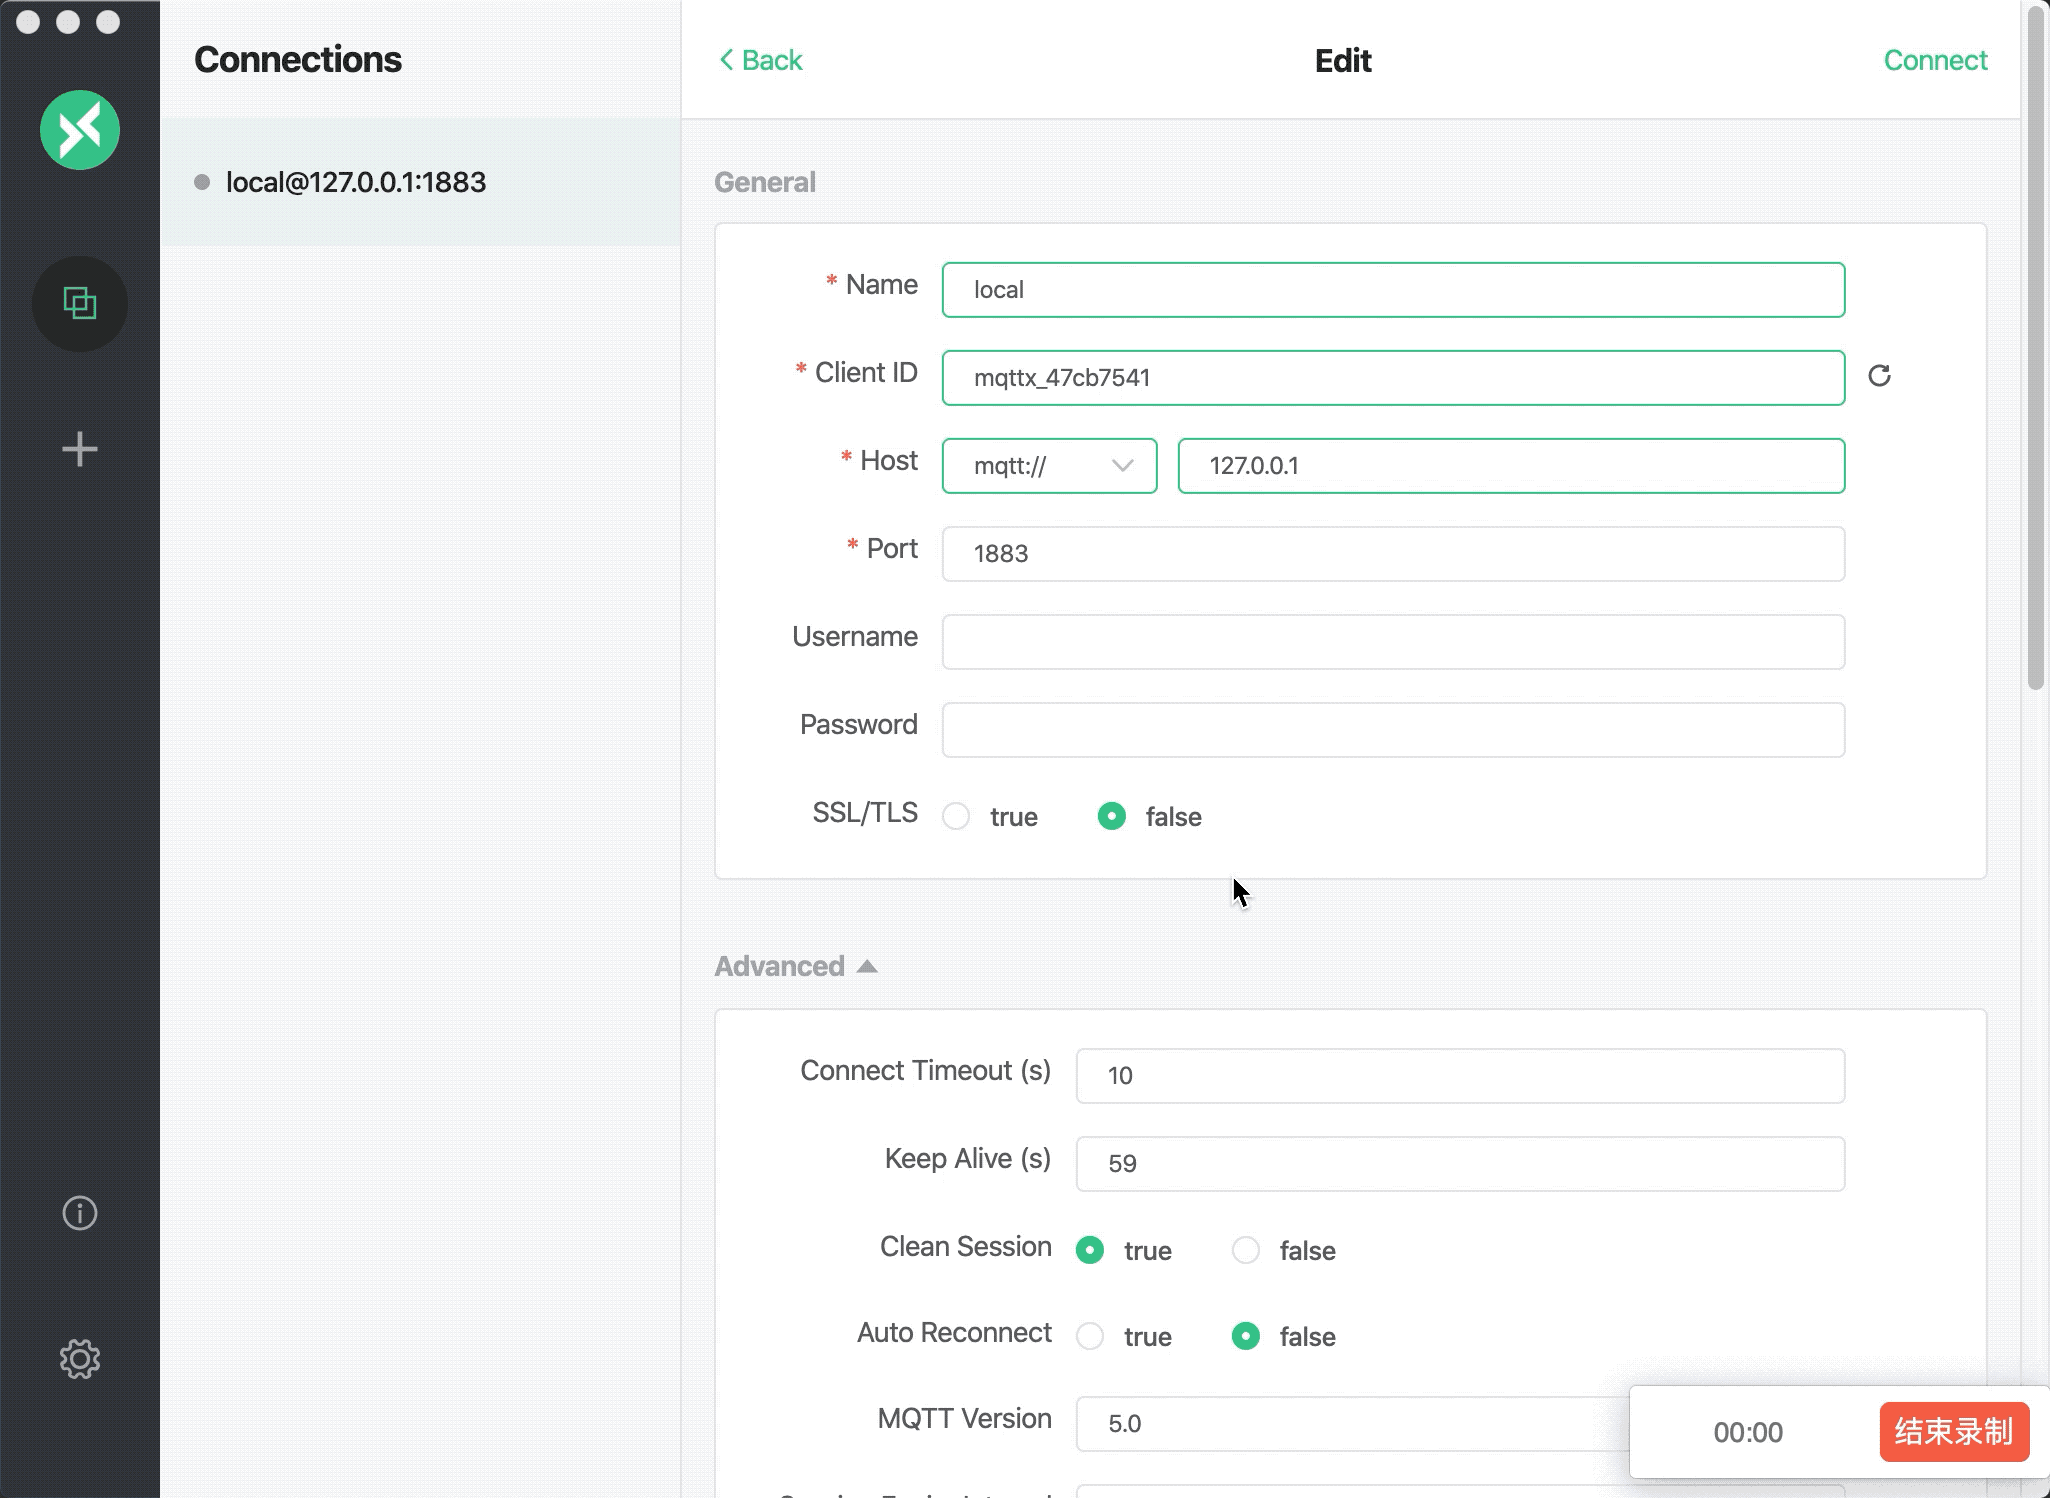The height and width of the screenshot is (1498, 2050).
Task: Regenerate Client ID with refresh icon
Action: [1879, 376]
